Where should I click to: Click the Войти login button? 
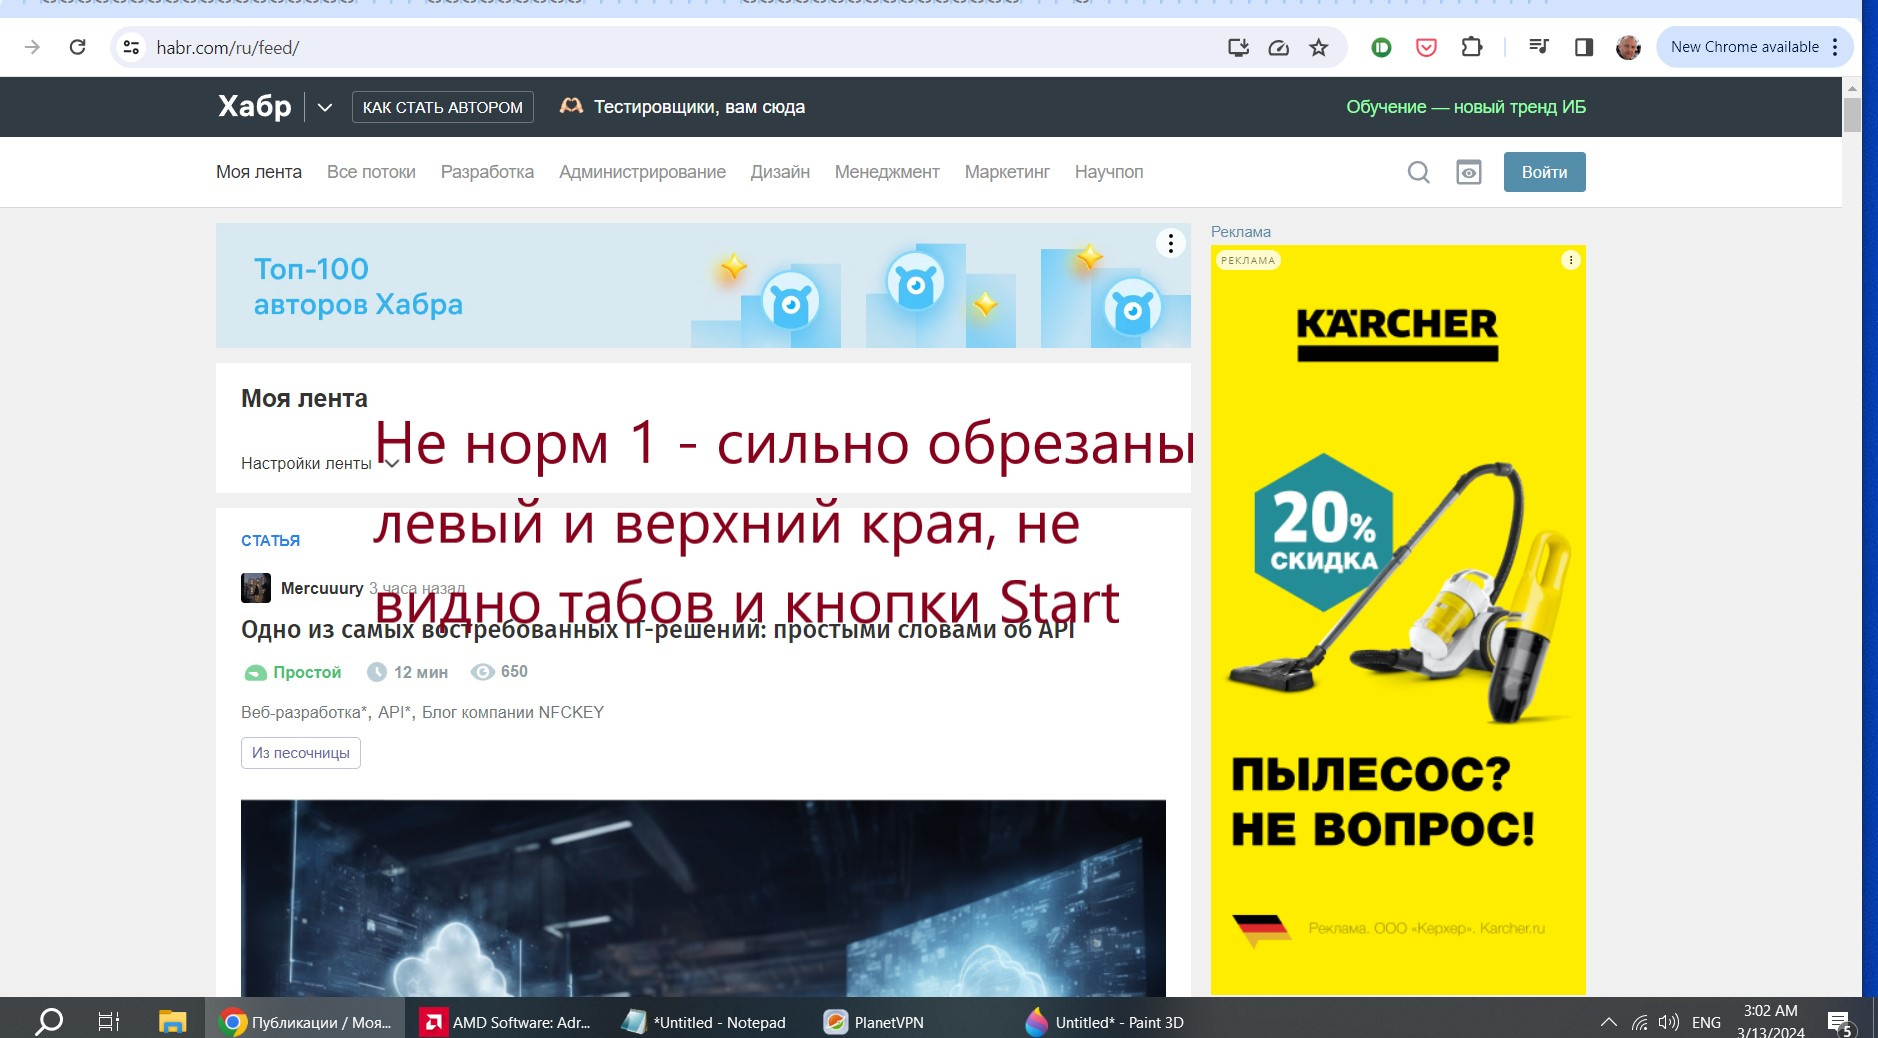click(x=1544, y=172)
